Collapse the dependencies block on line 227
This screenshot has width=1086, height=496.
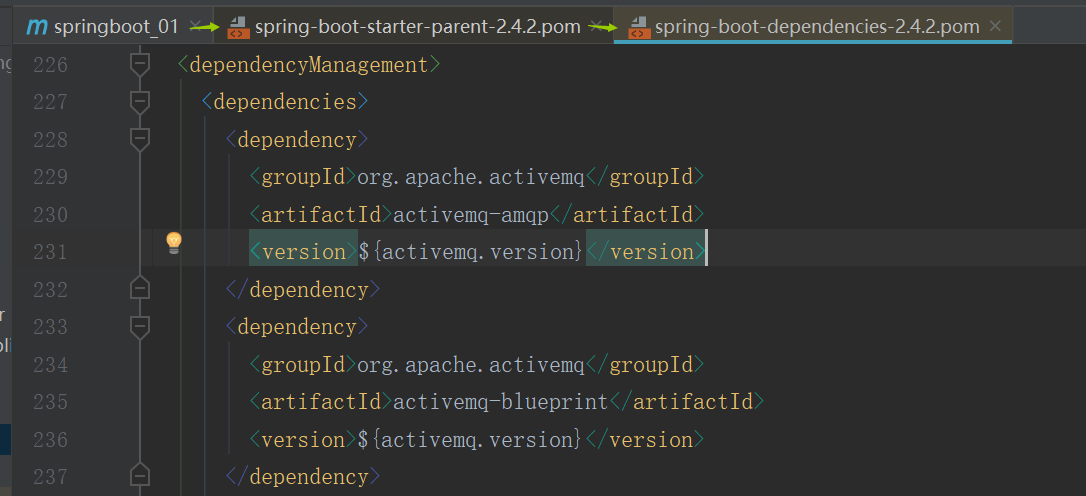click(x=140, y=102)
